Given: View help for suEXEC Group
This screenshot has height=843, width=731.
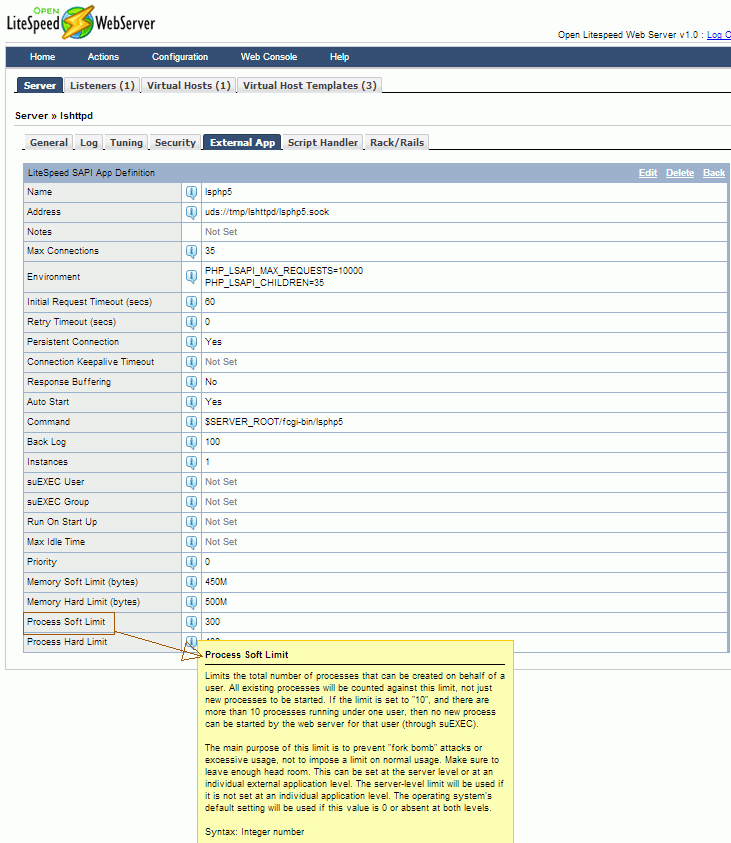Looking at the screenshot, I should pyautogui.click(x=191, y=502).
